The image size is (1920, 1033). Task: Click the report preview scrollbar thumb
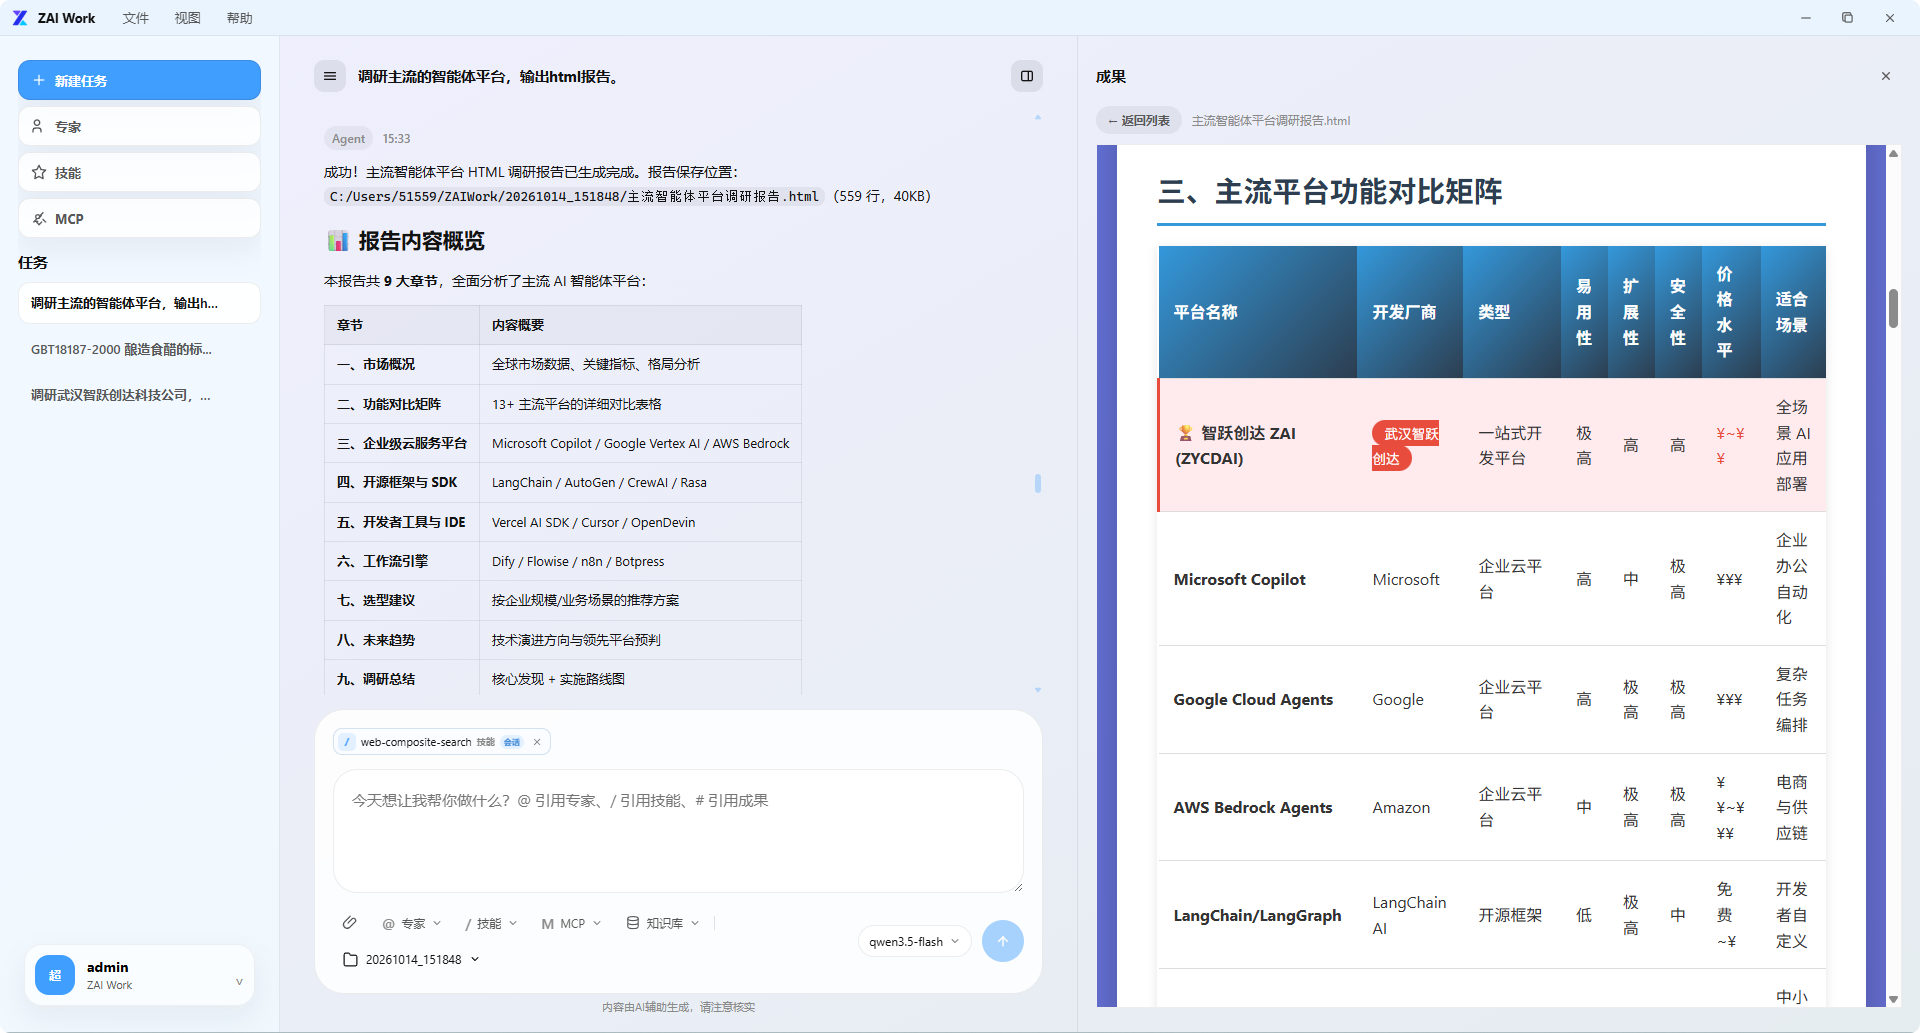coord(1893,308)
